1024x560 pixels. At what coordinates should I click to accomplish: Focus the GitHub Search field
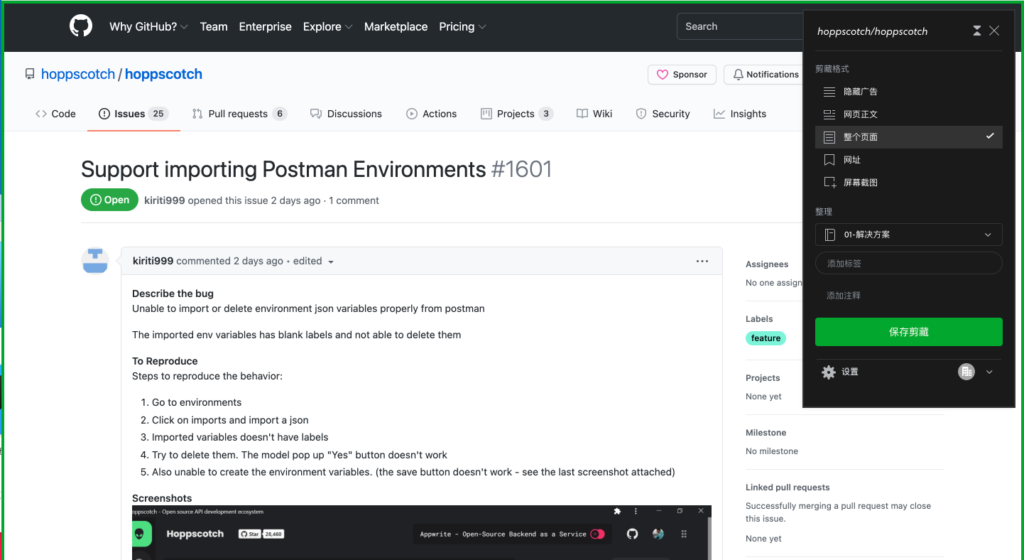(740, 27)
